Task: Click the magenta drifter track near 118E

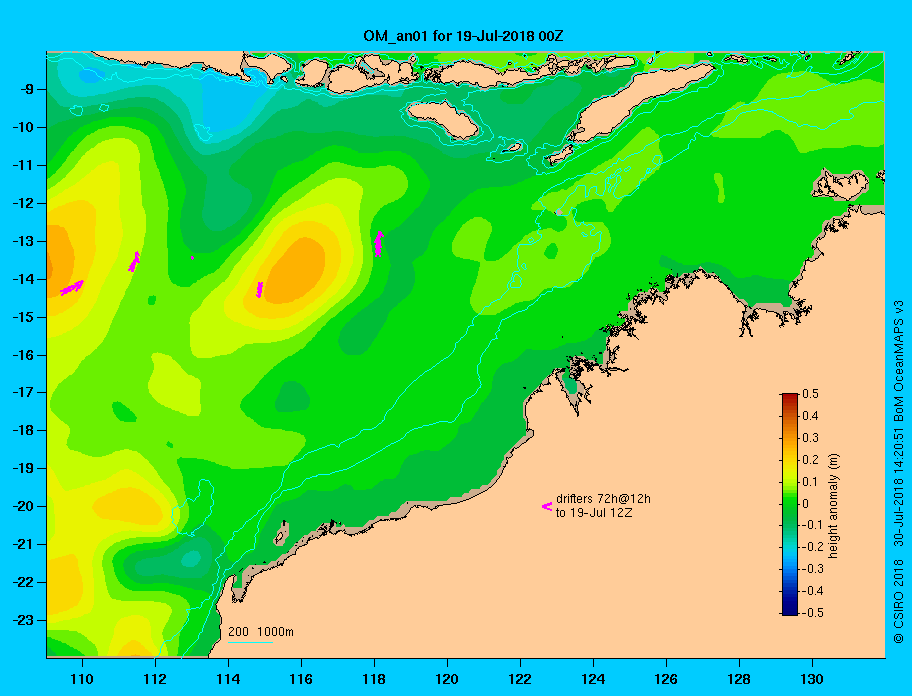Action: click(x=379, y=244)
